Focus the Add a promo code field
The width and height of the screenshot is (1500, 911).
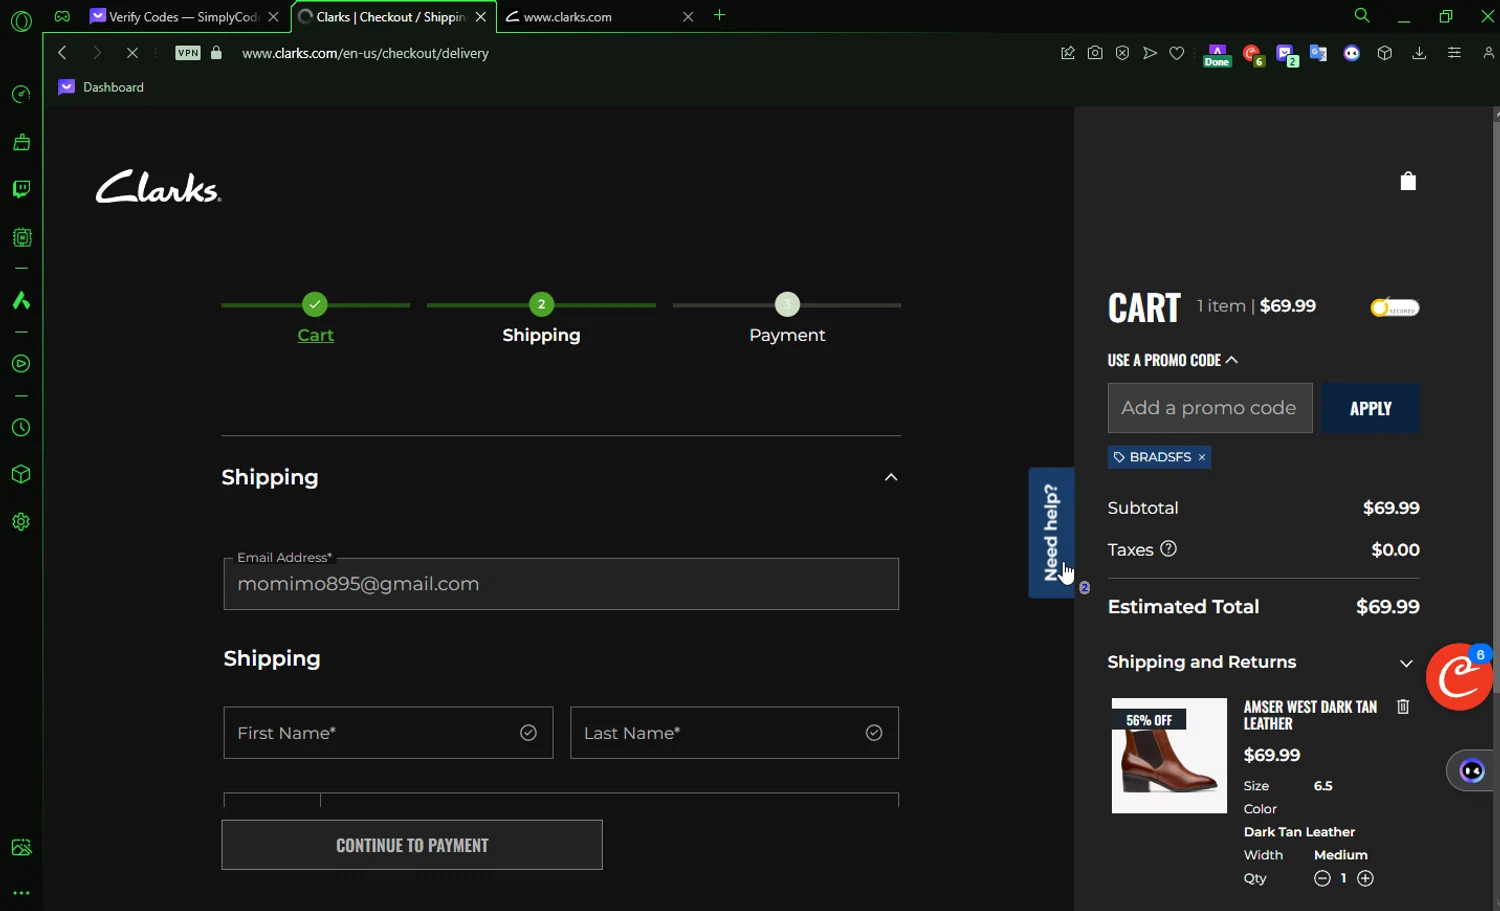[x=1210, y=408]
